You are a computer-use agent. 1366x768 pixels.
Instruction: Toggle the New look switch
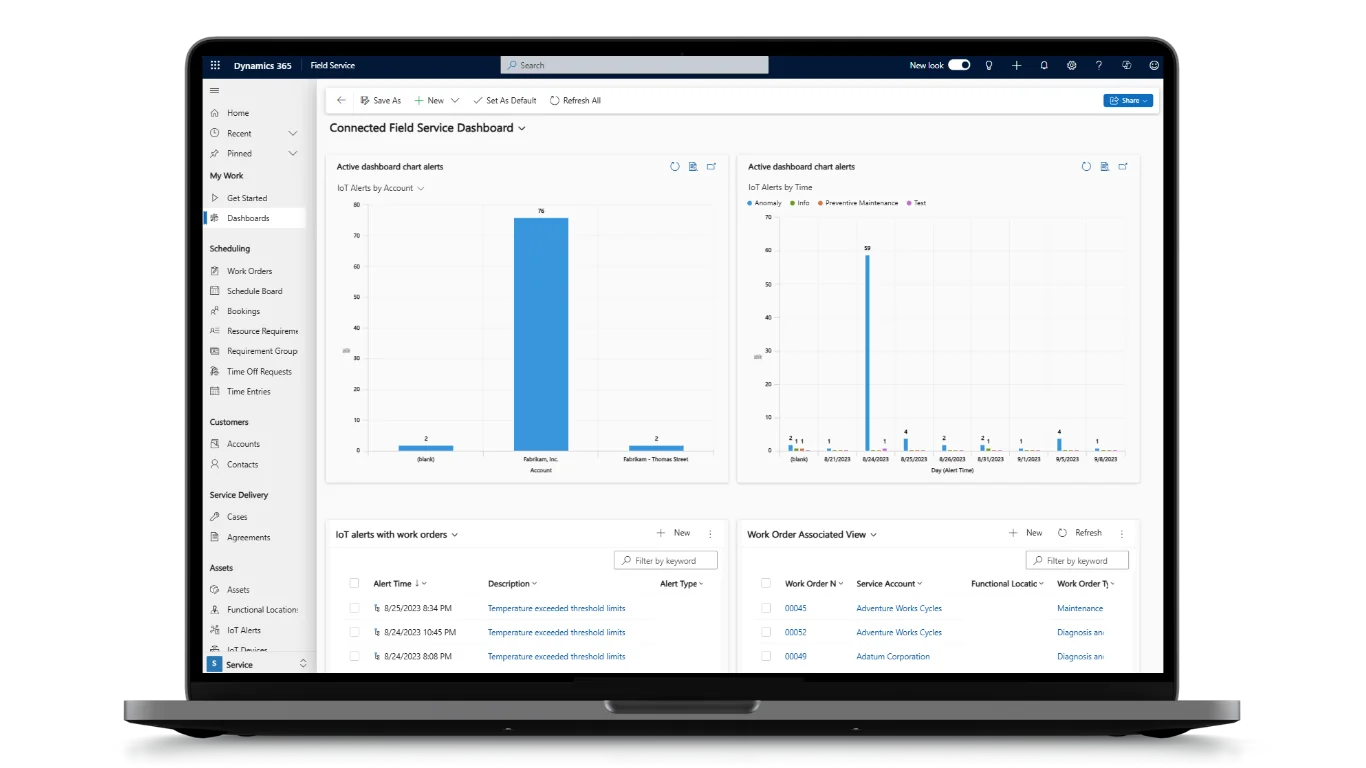(959, 65)
